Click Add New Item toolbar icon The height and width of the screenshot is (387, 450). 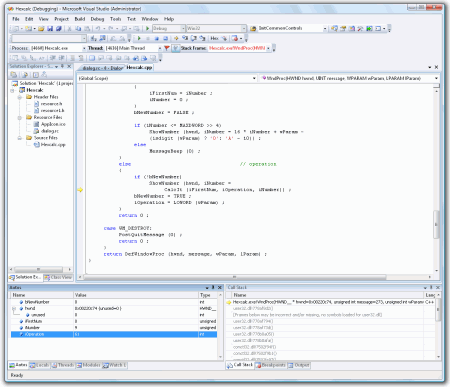tap(29, 29)
